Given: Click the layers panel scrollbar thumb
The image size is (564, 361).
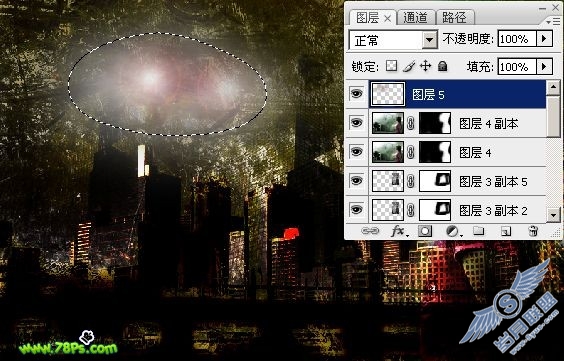Looking at the screenshot, I should point(553,116).
